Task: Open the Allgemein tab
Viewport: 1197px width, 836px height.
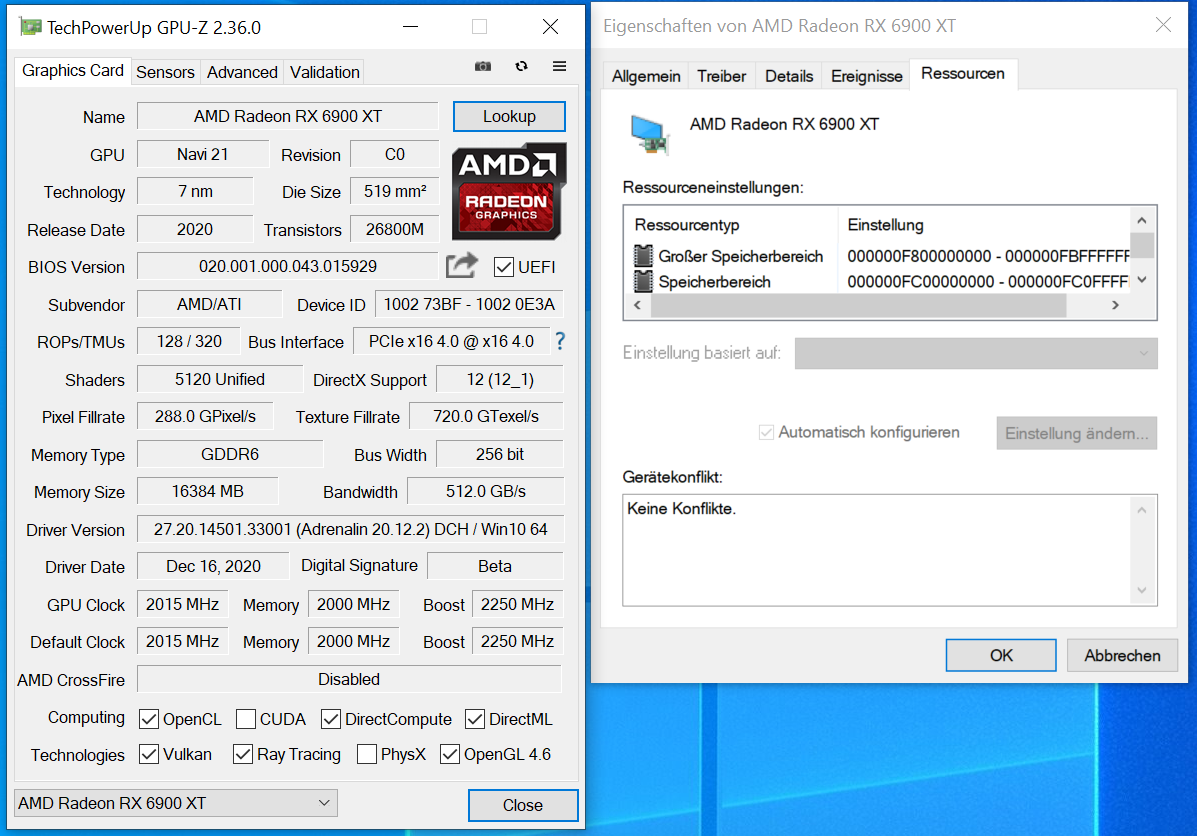Action: 646,76
